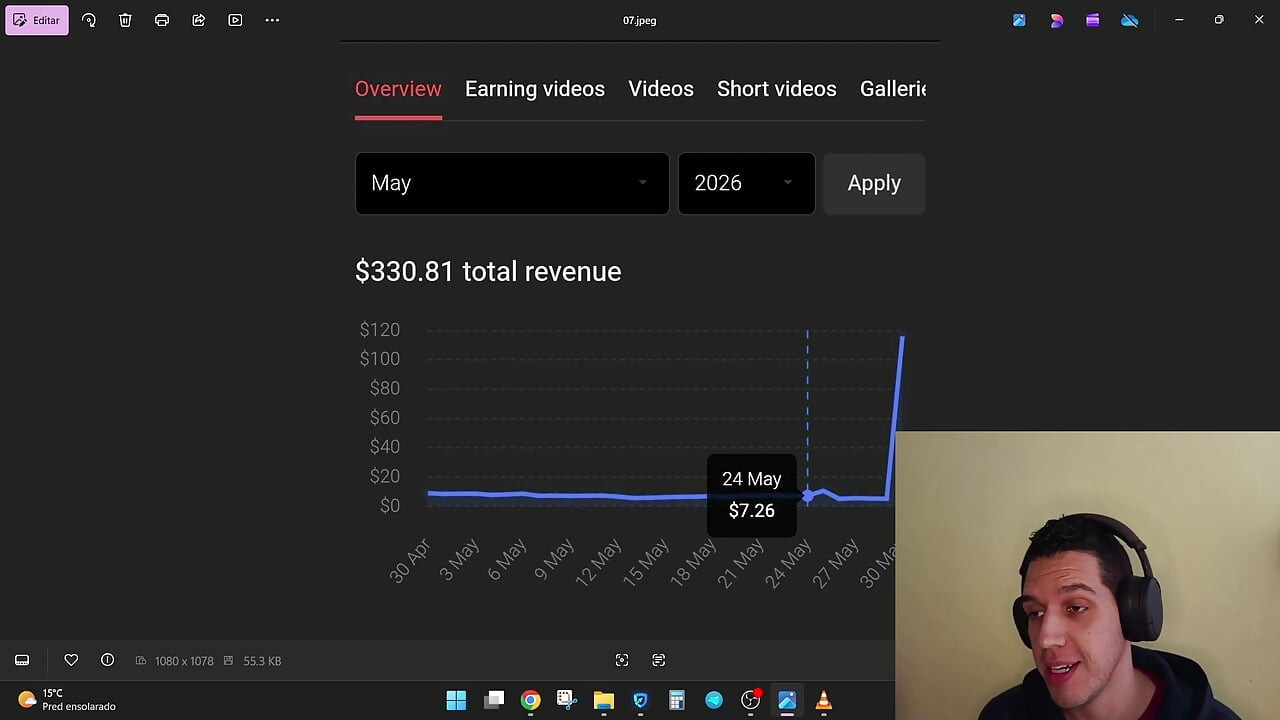Open the three-dot more options menu
The image size is (1280, 720).
click(x=272, y=20)
